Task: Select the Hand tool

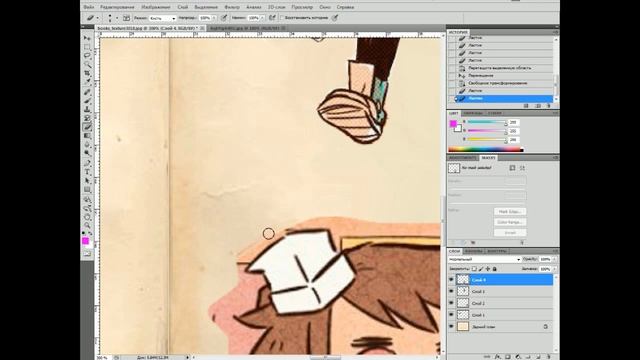Action: (87, 217)
